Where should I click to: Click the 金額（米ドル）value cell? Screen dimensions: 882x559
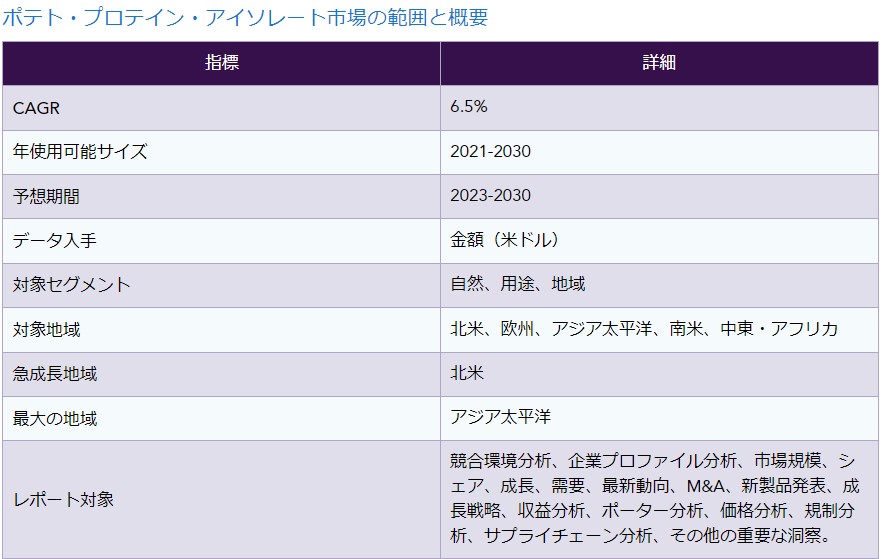pos(505,241)
